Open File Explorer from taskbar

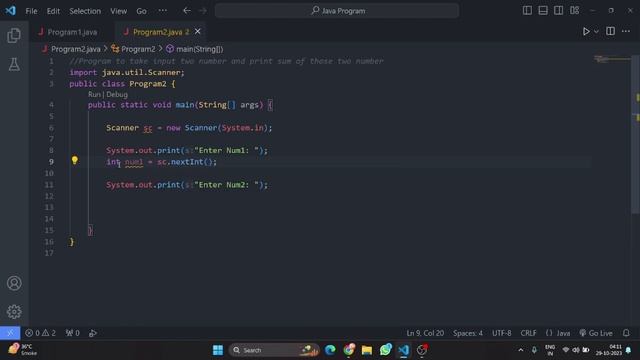pos(367,350)
